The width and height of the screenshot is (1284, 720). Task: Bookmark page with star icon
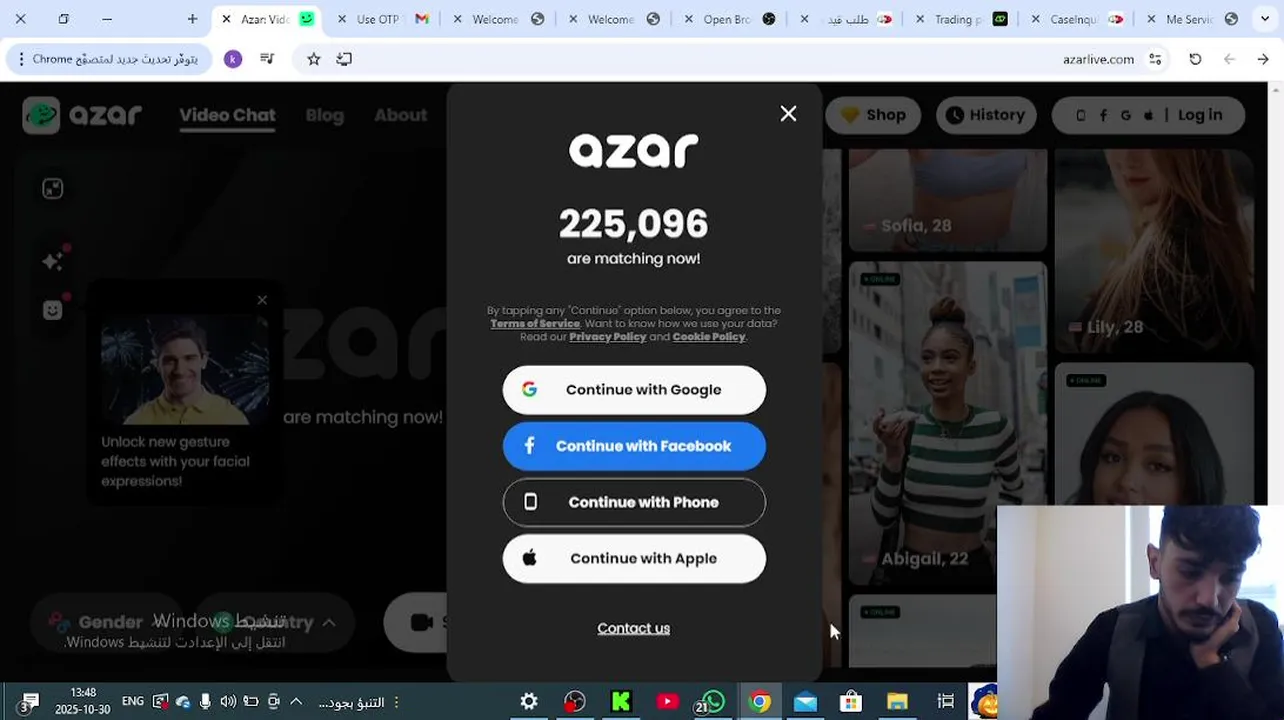click(313, 59)
